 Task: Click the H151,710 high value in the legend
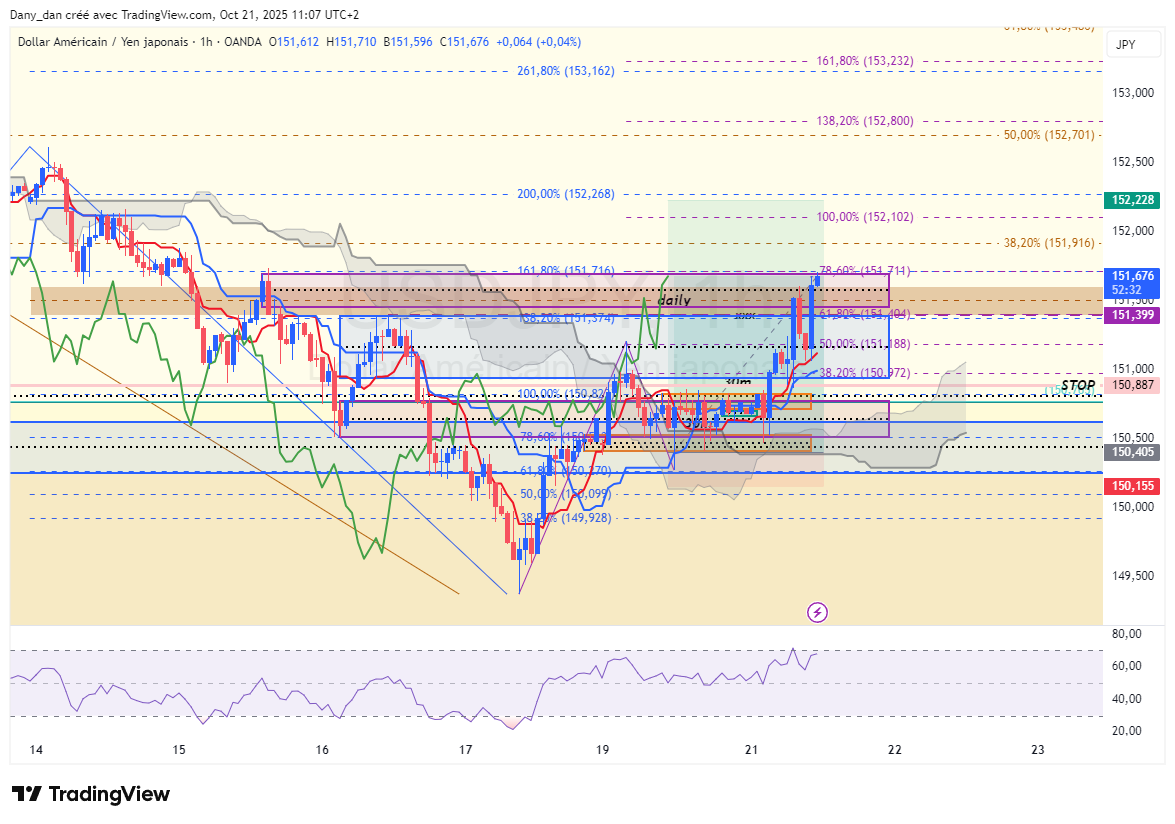click(x=351, y=42)
